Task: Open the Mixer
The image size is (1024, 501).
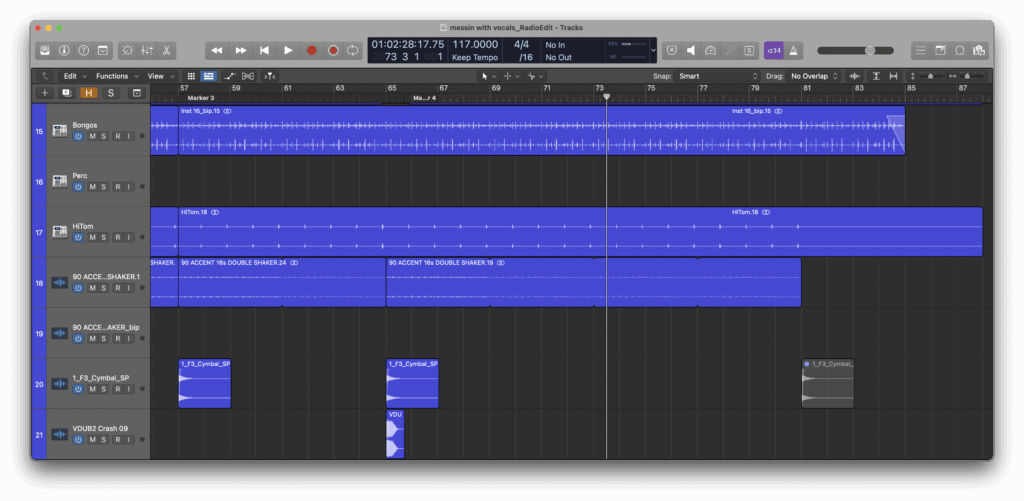Action: 147,50
